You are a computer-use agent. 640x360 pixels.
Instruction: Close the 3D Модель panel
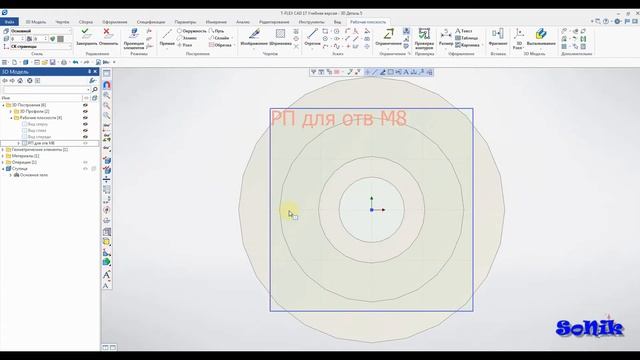point(96,72)
